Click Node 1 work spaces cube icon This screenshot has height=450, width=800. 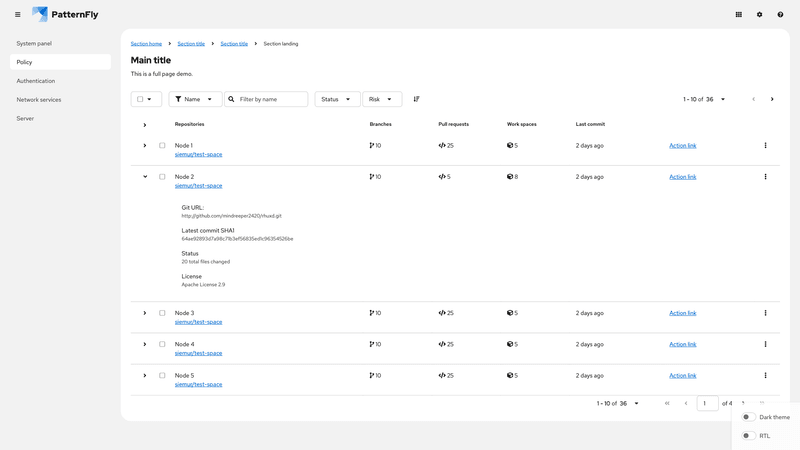[x=510, y=145]
